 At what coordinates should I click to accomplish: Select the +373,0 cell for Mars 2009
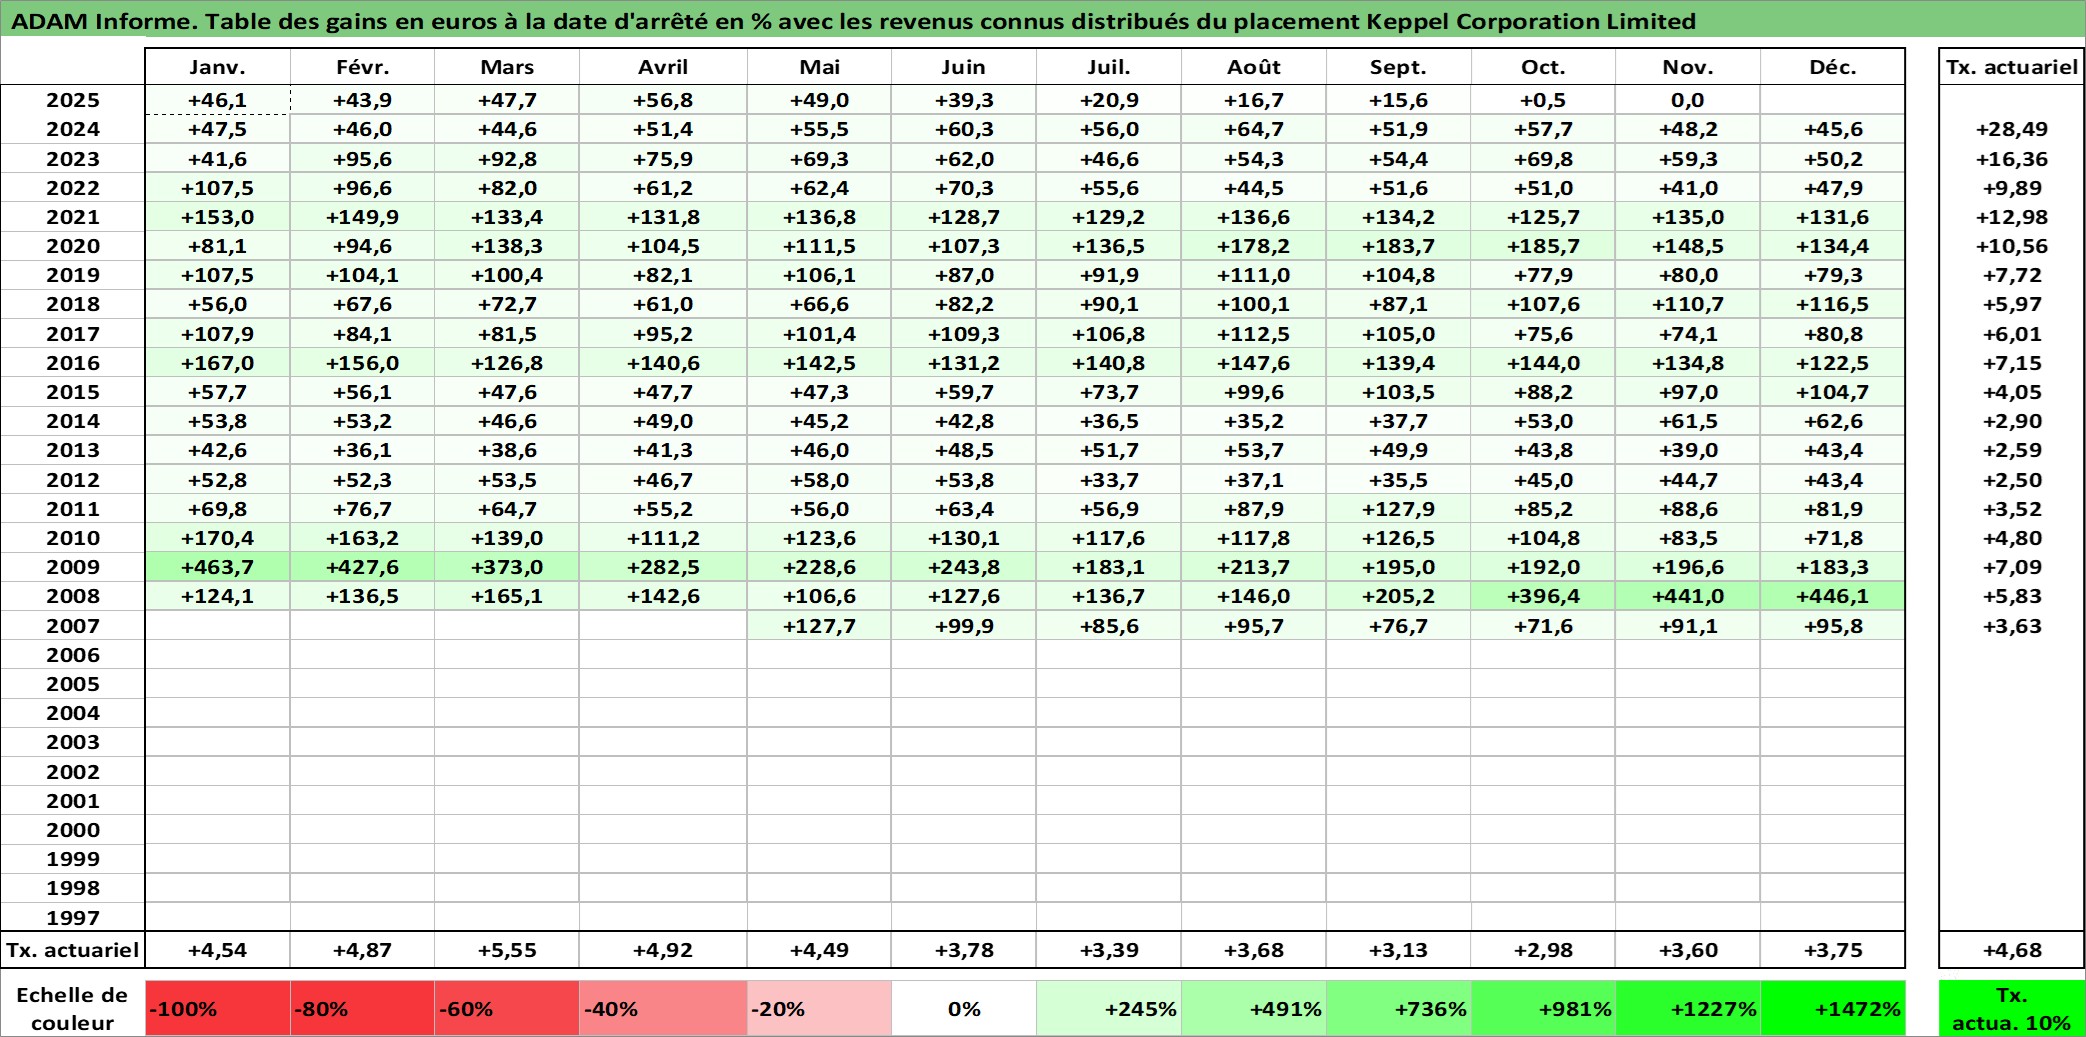pyautogui.click(x=507, y=567)
